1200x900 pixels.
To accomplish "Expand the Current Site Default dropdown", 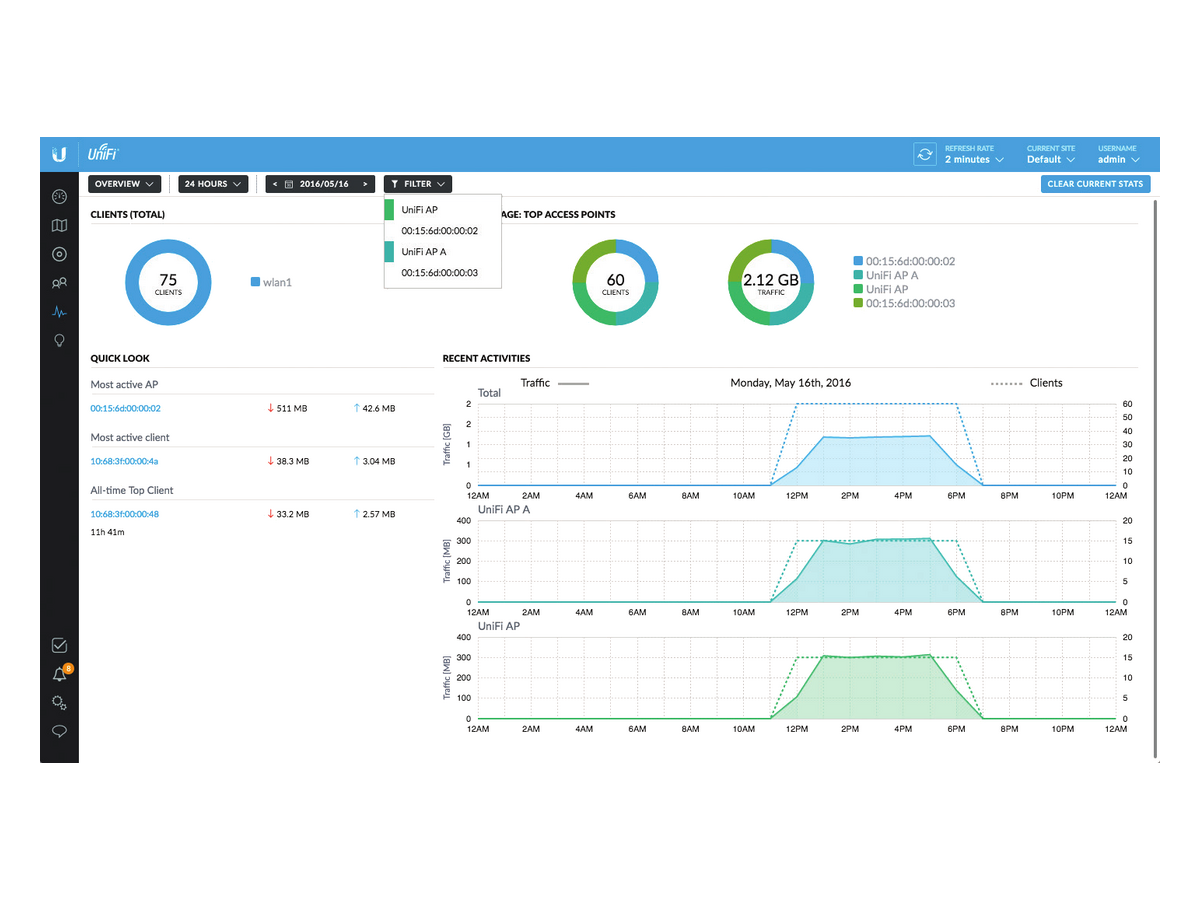I will pos(1051,159).
